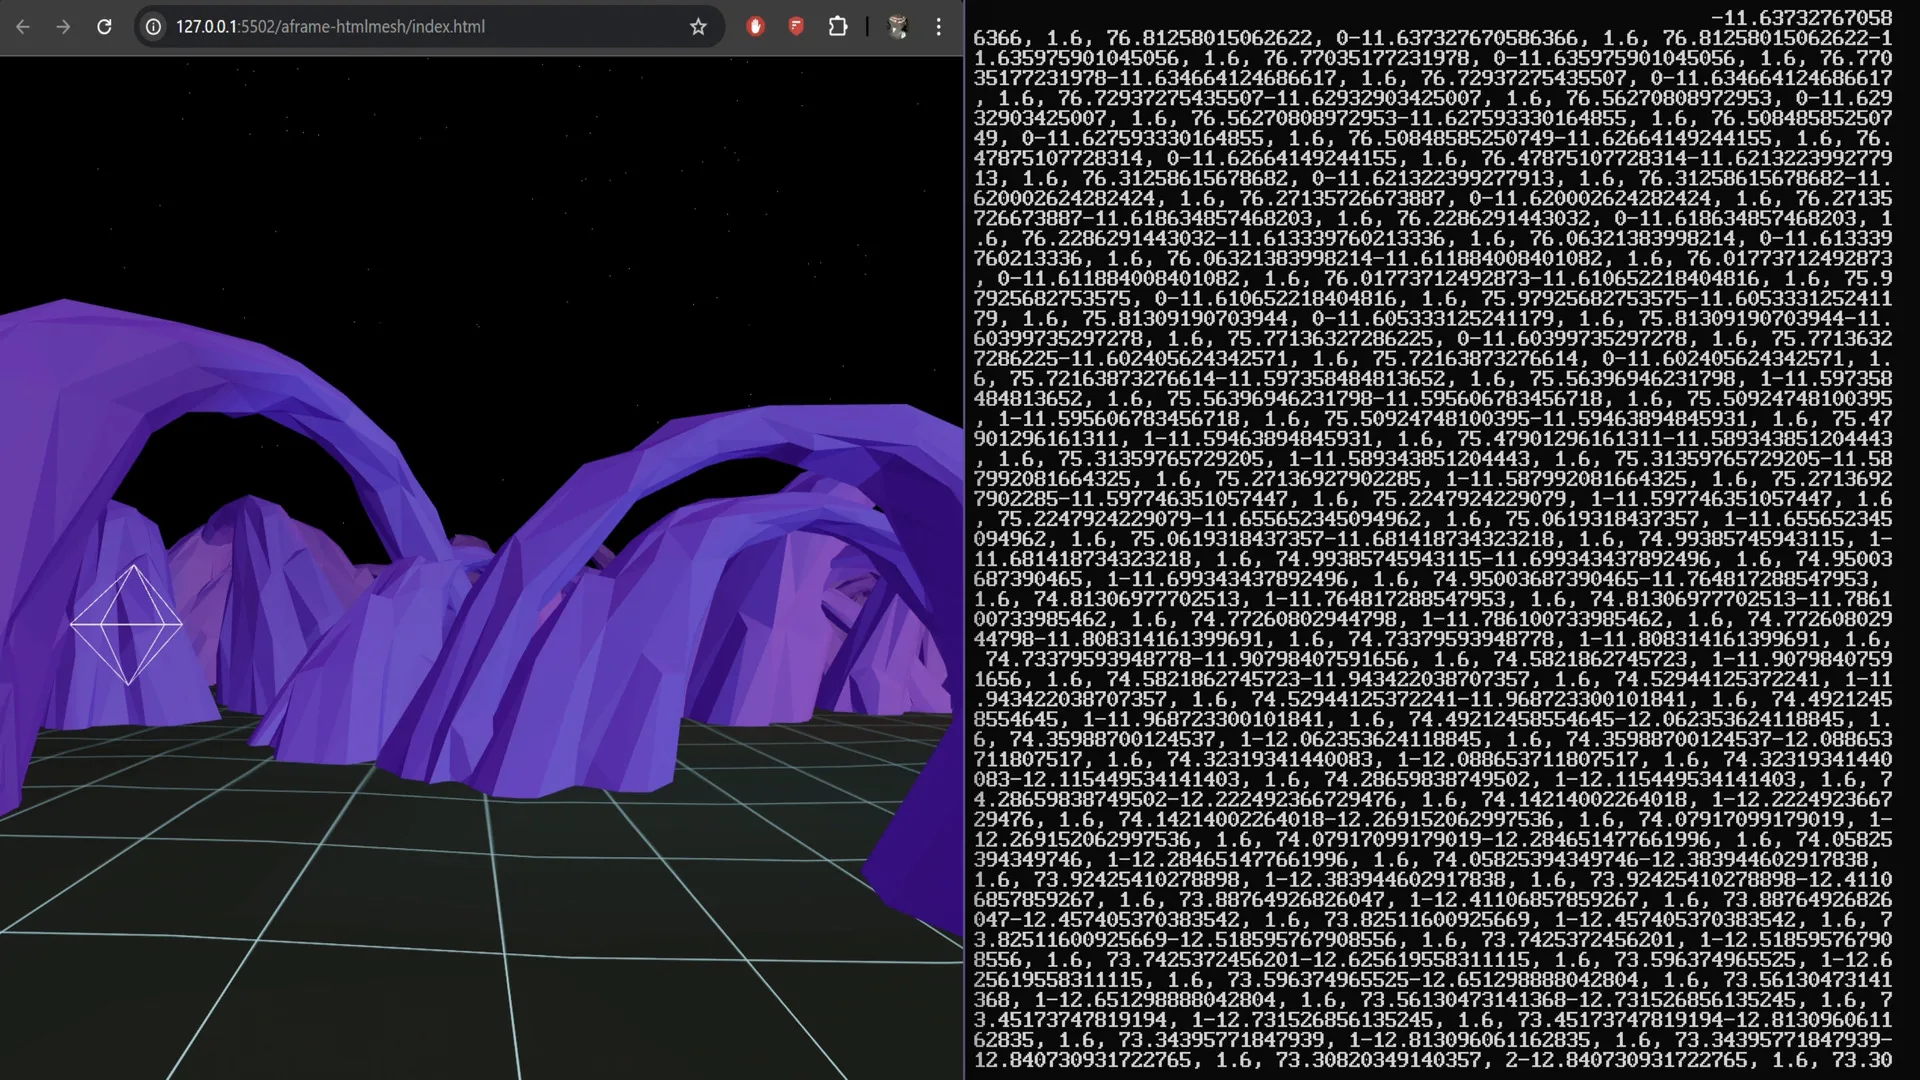Viewport: 1920px width, 1080px height.
Task: Open the red shield extension icon
Action: [796, 27]
